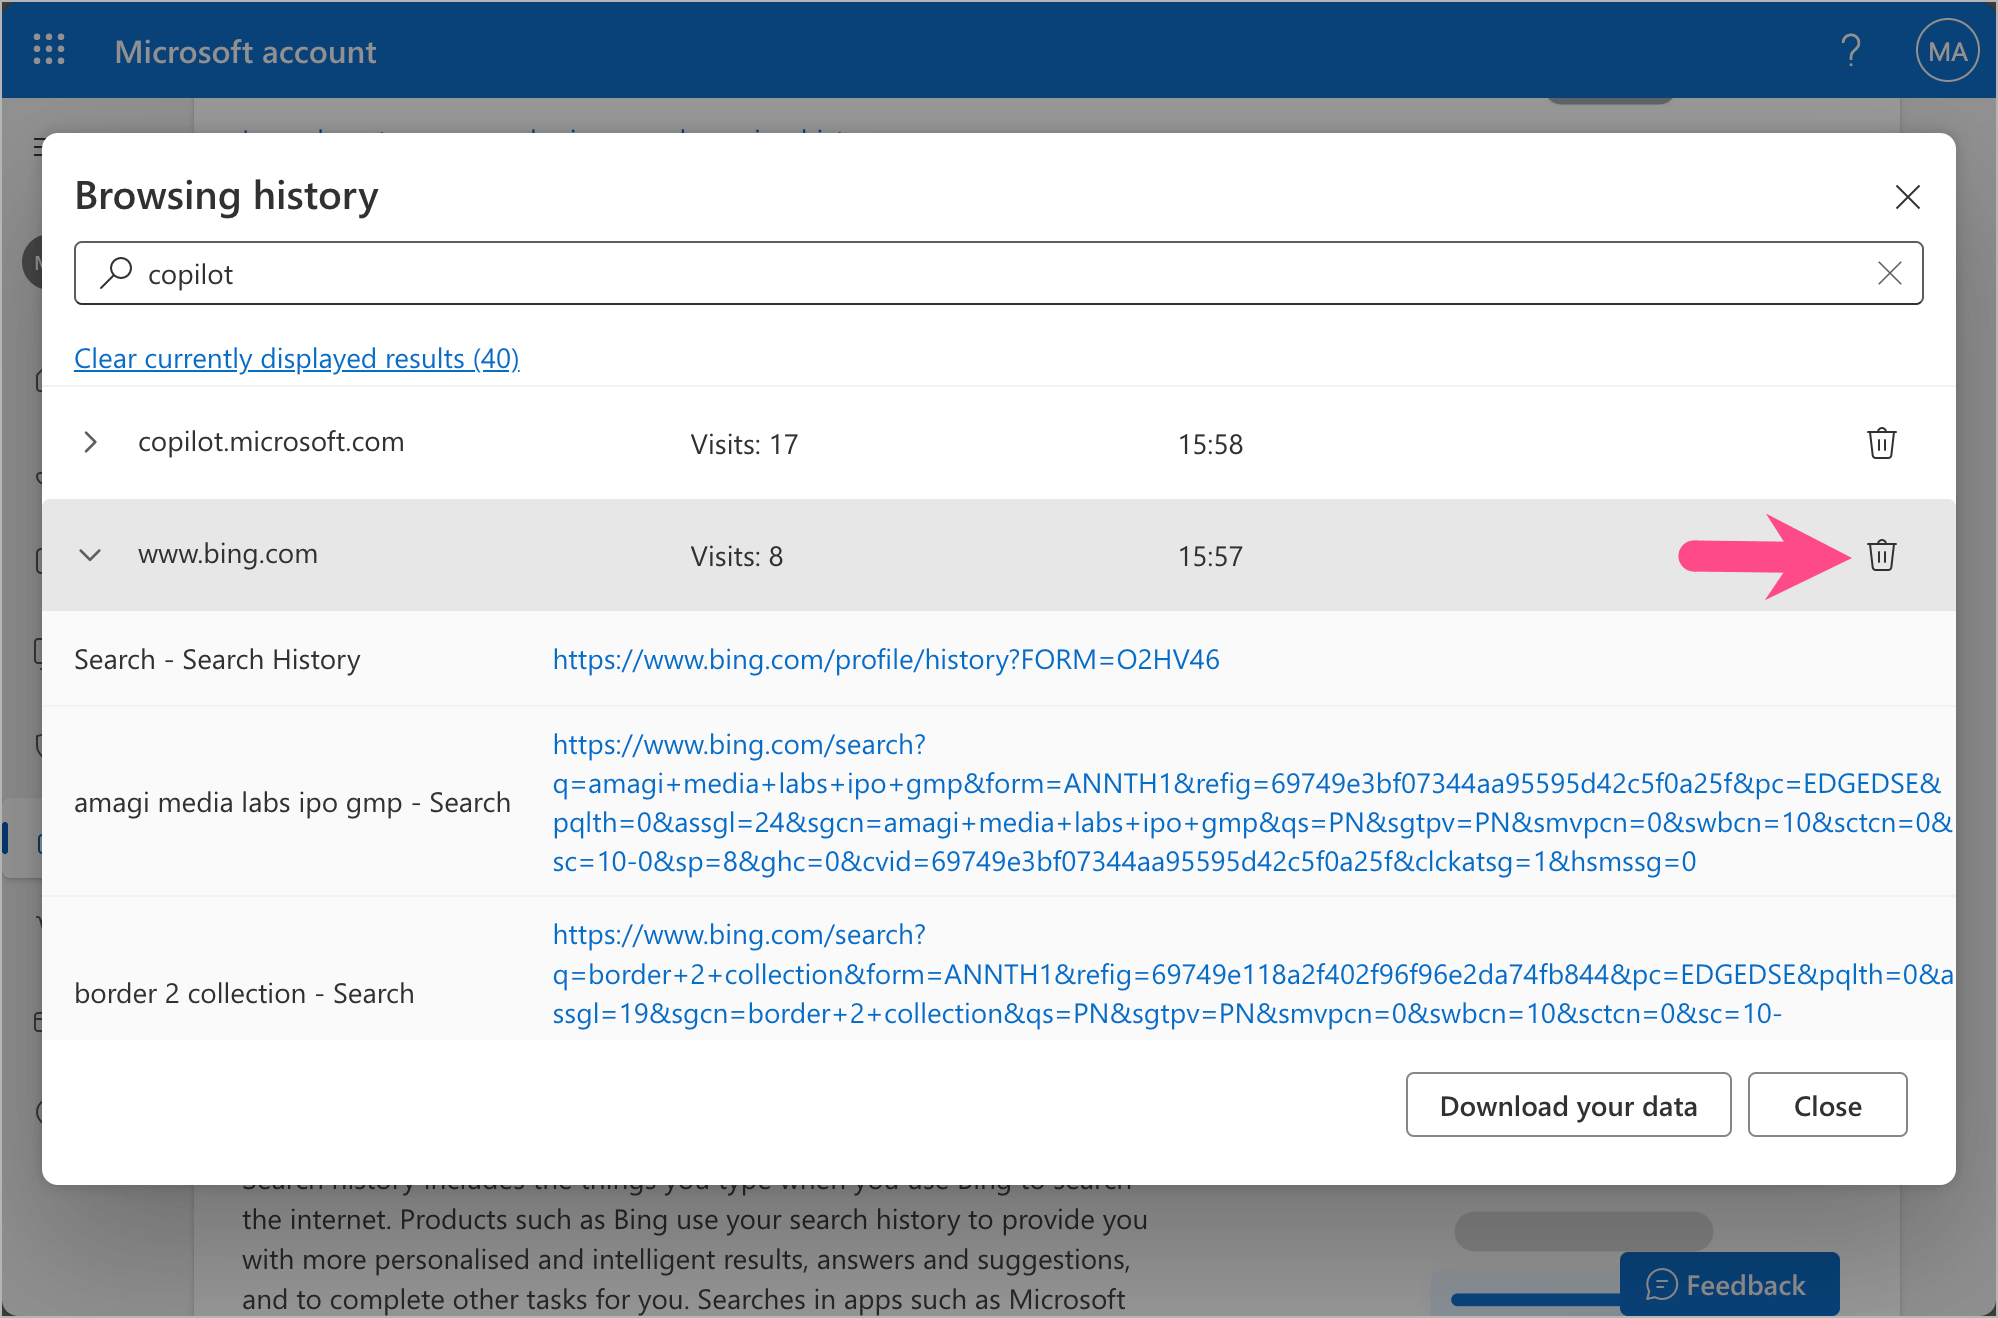Click the Microsoft account header title
Image resolution: width=1998 pixels, height=1318 pixels.
[x=245, y=51]
